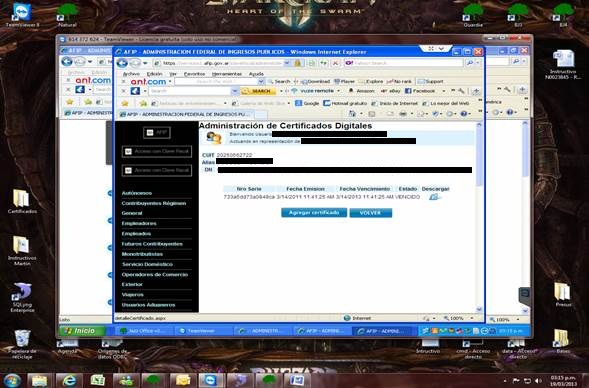Open the Archivo menu
This screenshot has width=589, height=388.
[x=131, y=74]
